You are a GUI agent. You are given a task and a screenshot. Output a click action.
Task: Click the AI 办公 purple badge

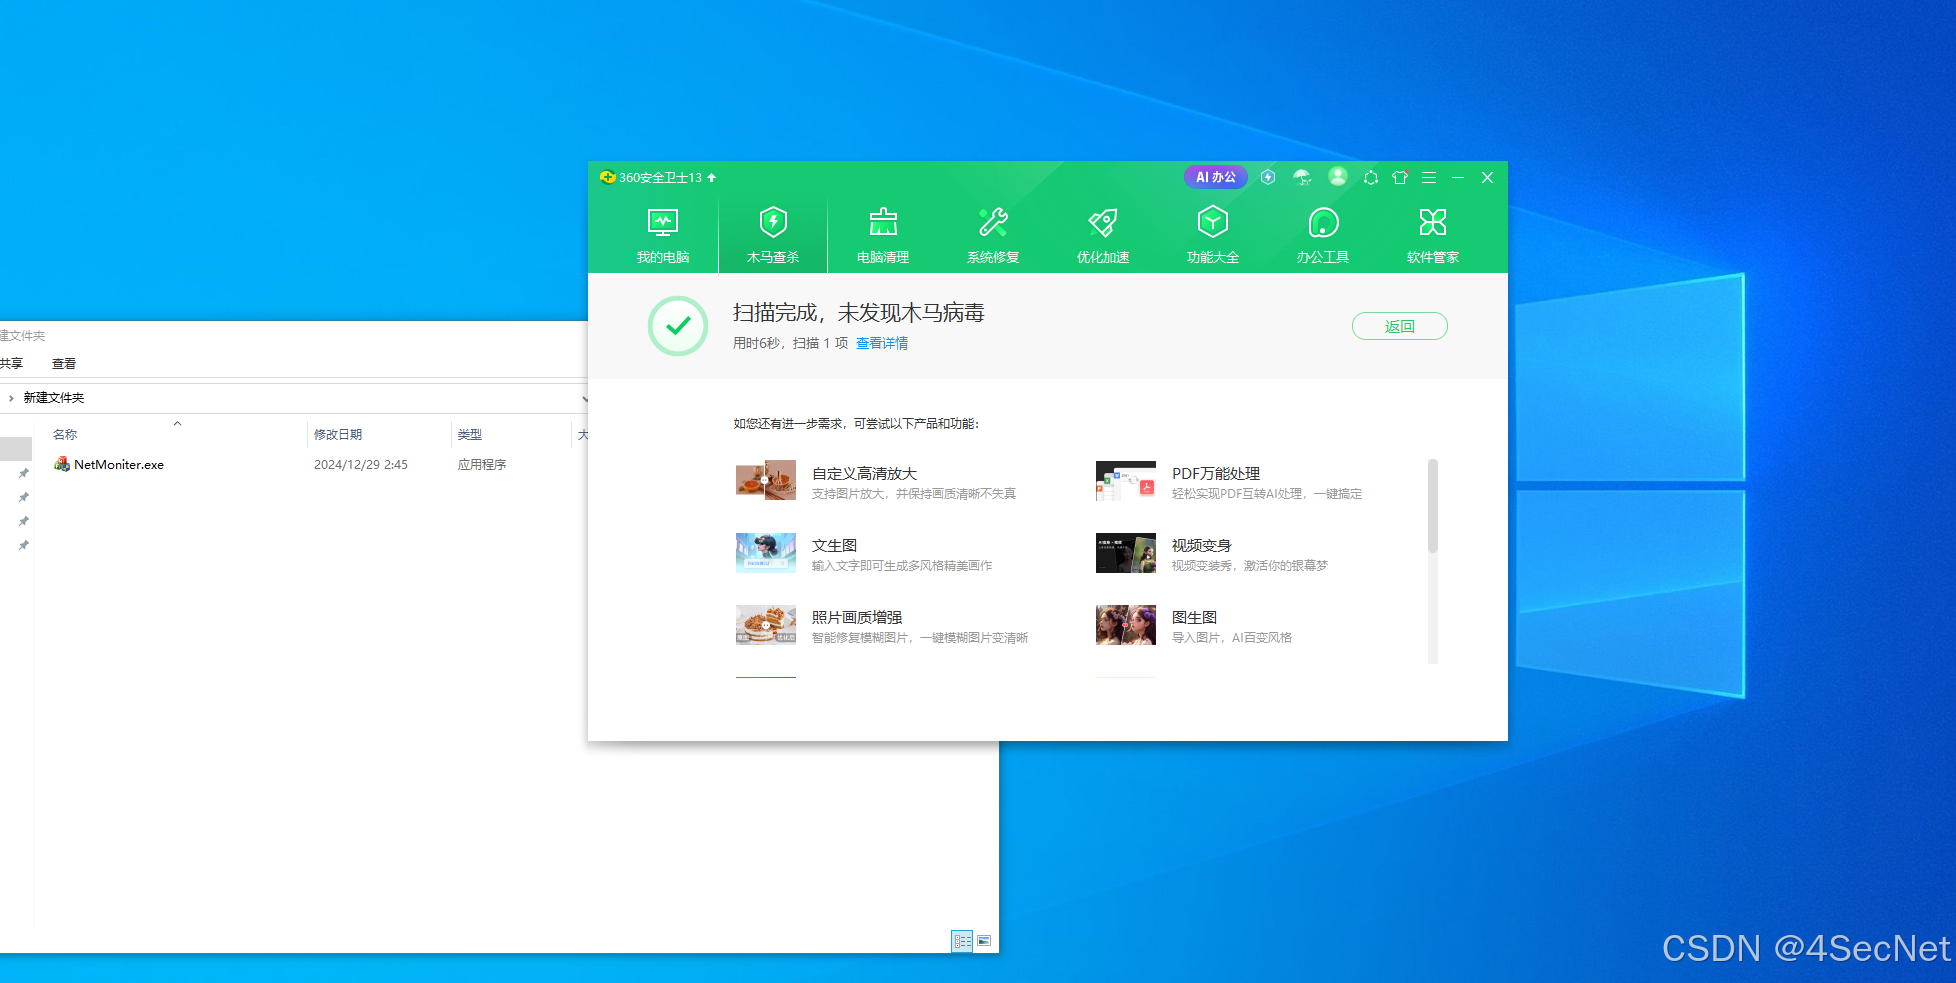(x=1216, y=177)
